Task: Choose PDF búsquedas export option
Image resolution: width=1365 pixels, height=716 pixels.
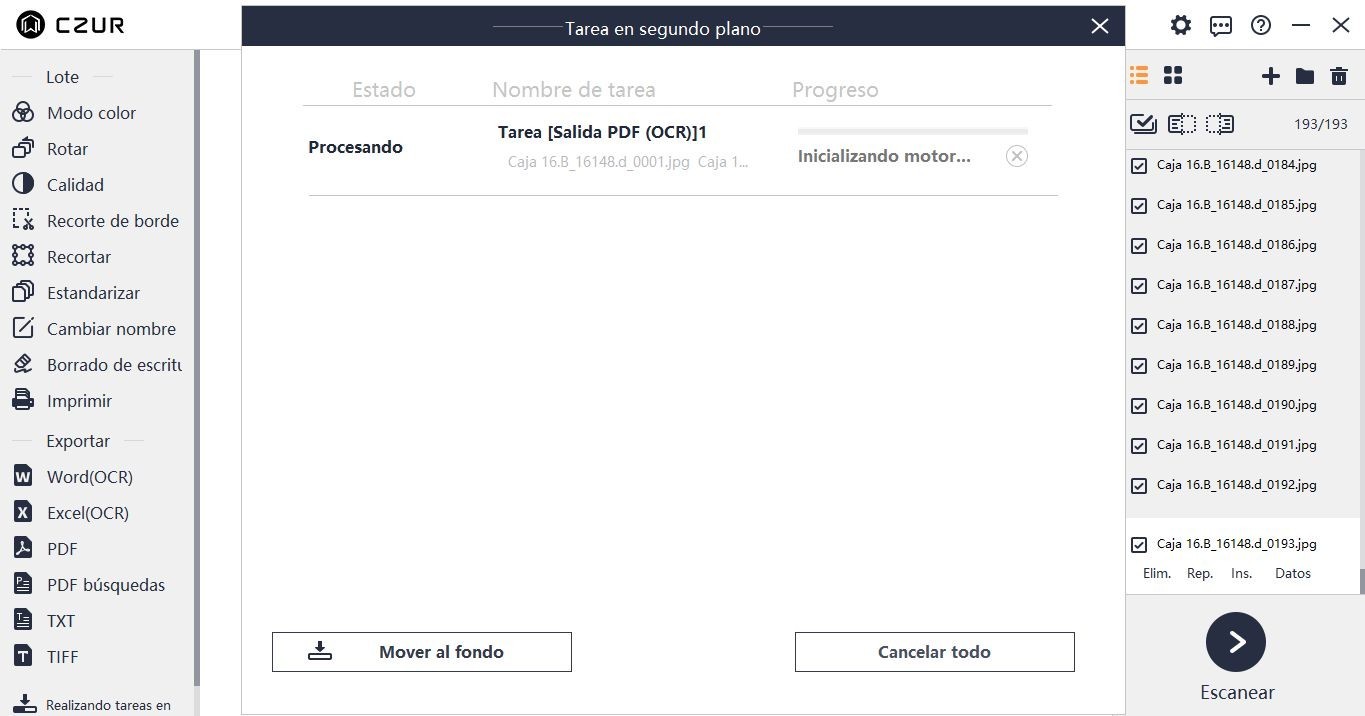Action: 105,585
